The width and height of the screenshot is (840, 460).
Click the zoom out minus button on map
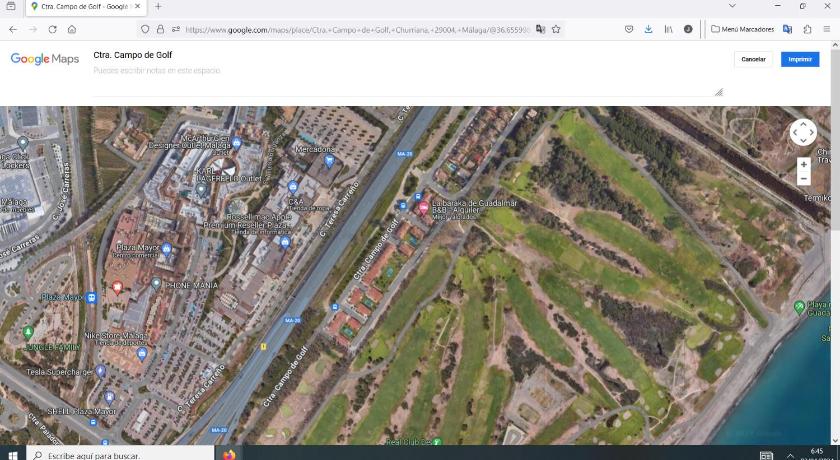pyautogui.click(x=803, y=179)
